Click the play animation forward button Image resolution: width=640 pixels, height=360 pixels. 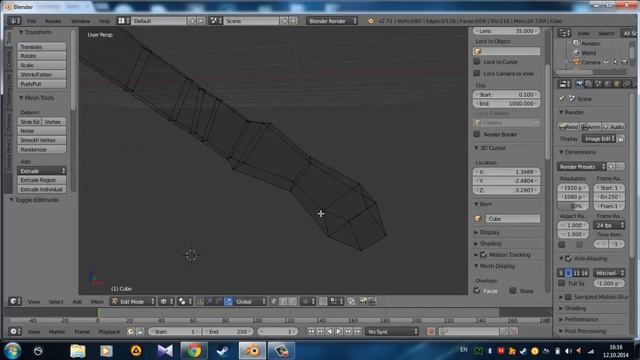coord(339,331)
